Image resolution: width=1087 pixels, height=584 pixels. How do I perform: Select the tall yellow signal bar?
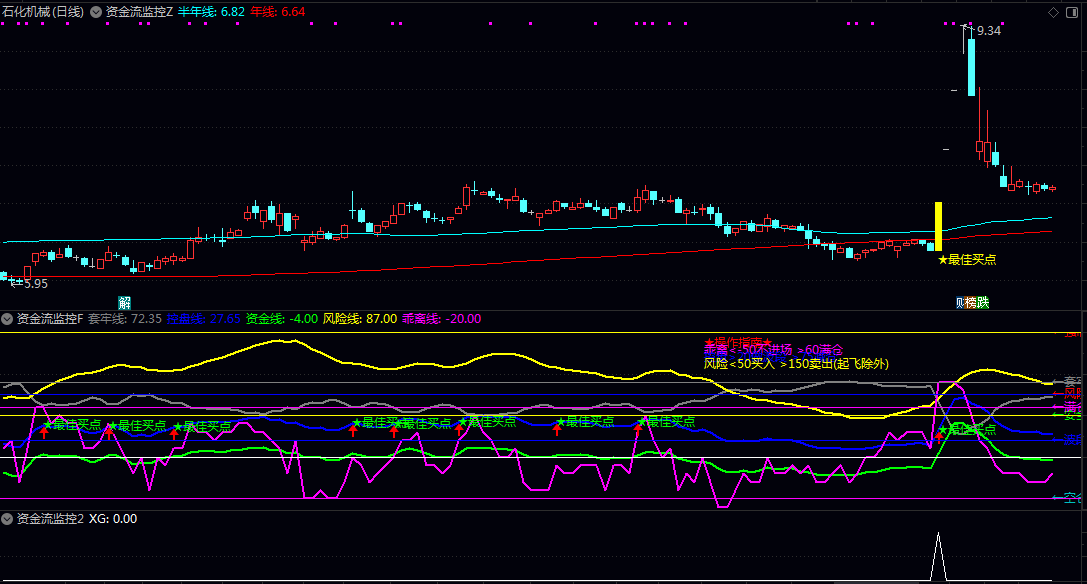coord(938,226)
